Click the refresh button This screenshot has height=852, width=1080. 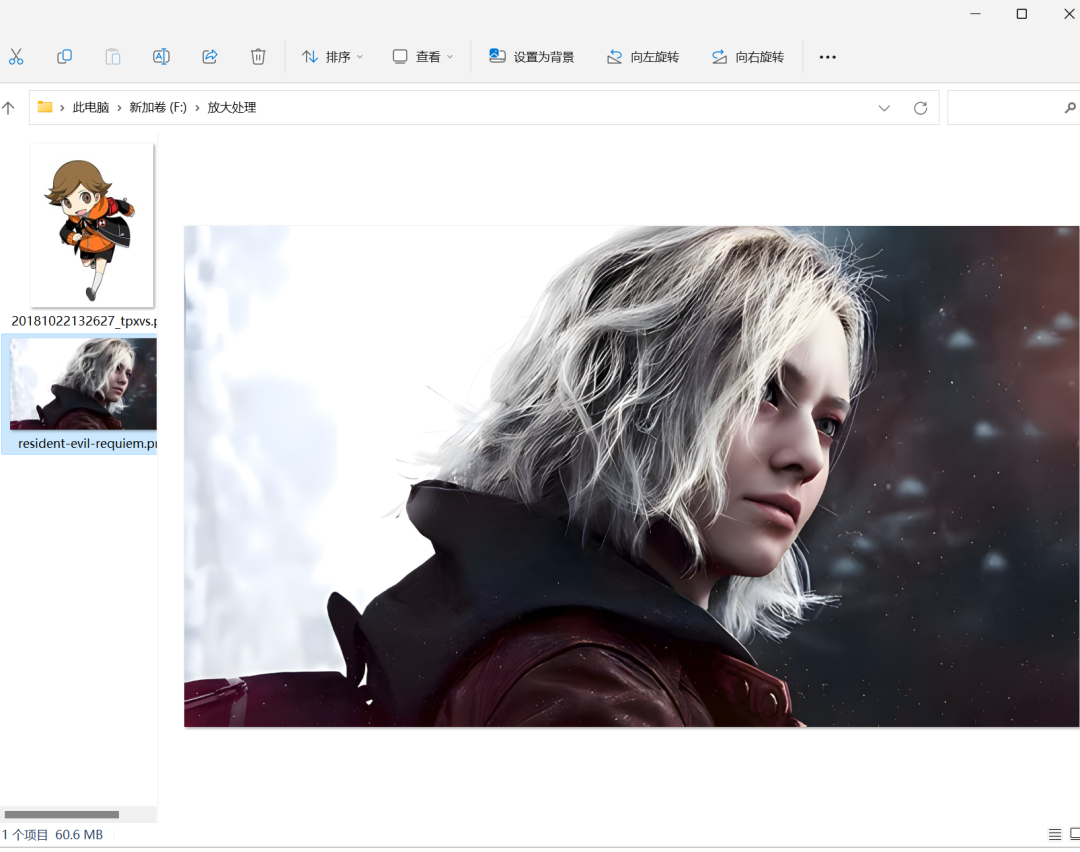pos(920,108)
